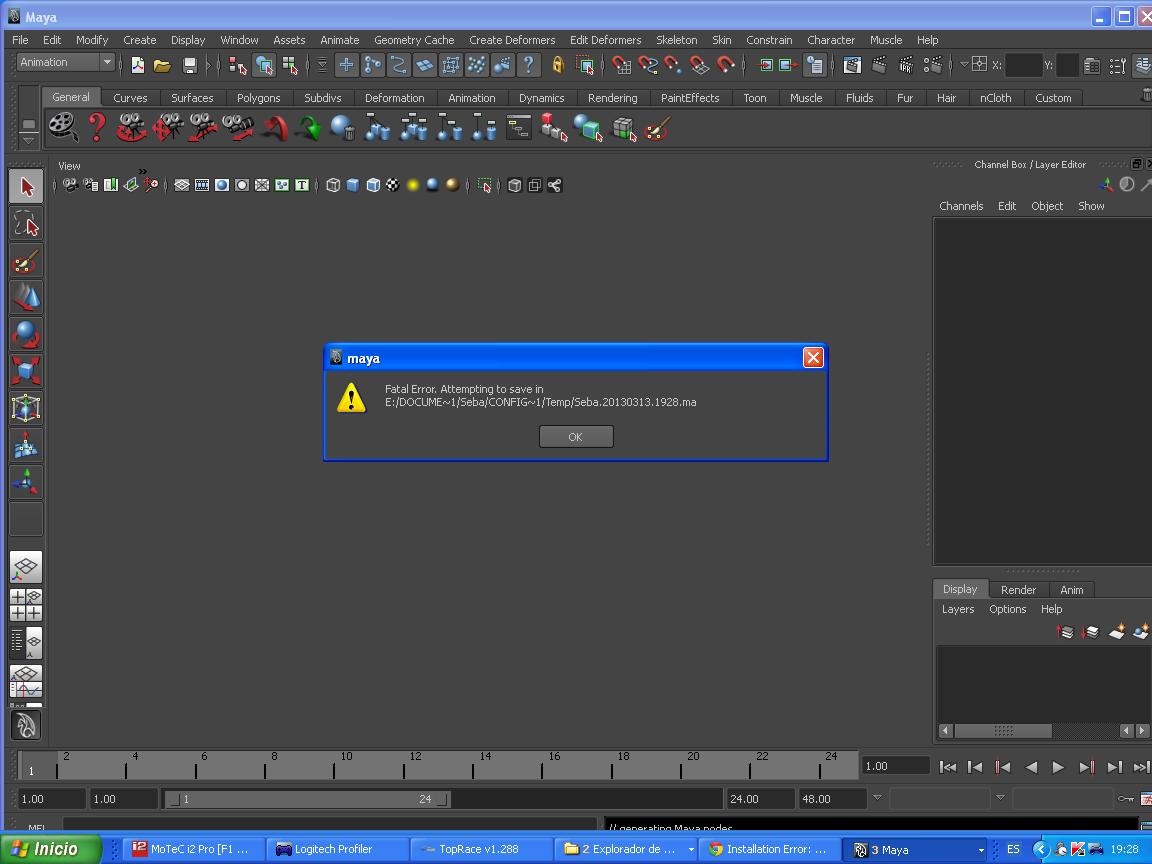Click the layer editor horizontal scrollbar
The image size is (1152, 864).
1003,730
